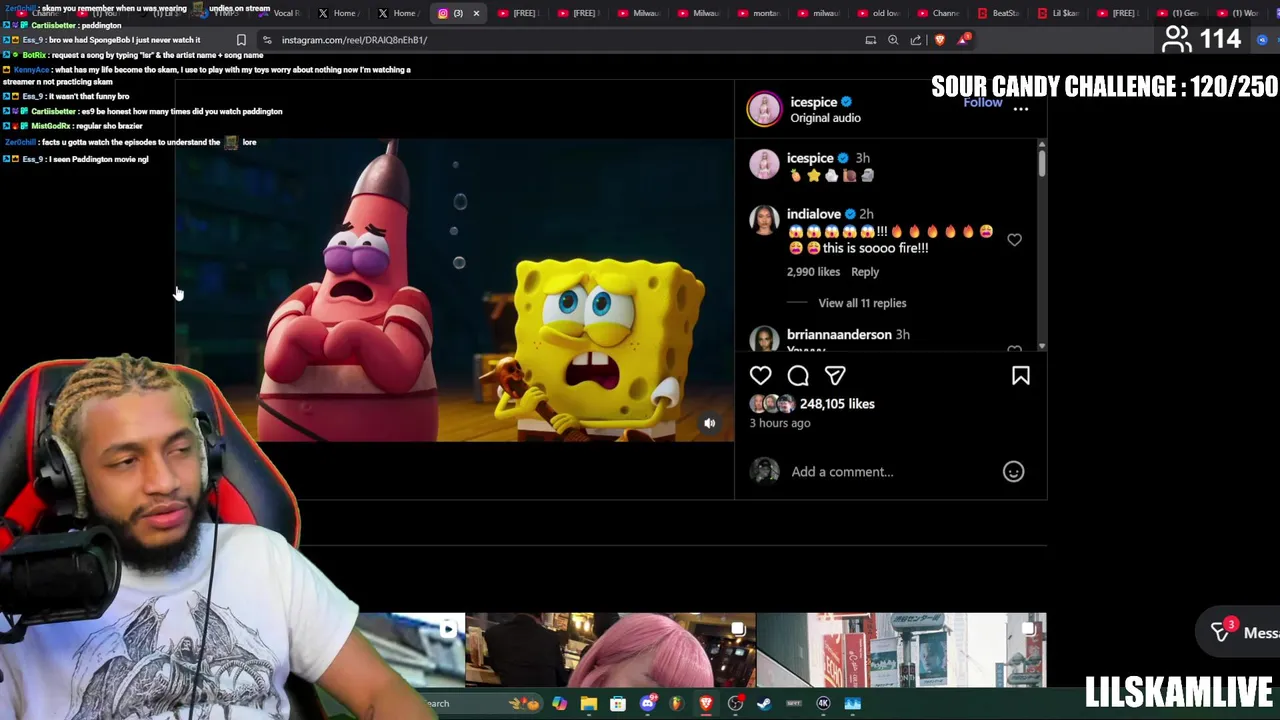Screen dimensions: 1280x720
Task: Switch to the Lil $kam... tab
Action: pyautogui.click(x=1058, y=13)
